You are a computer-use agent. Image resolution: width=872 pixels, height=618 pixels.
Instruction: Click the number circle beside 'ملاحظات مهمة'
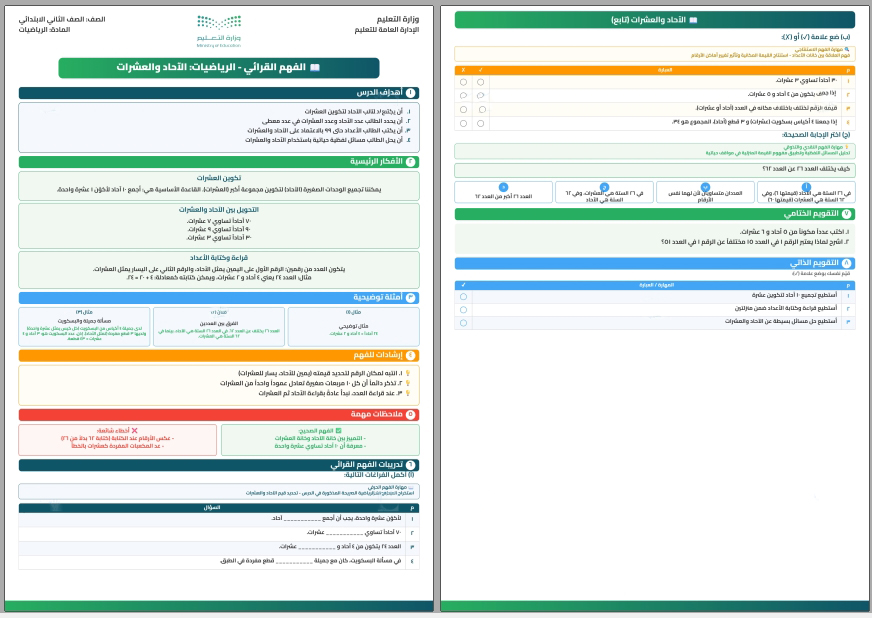click(x=410, y=414)
